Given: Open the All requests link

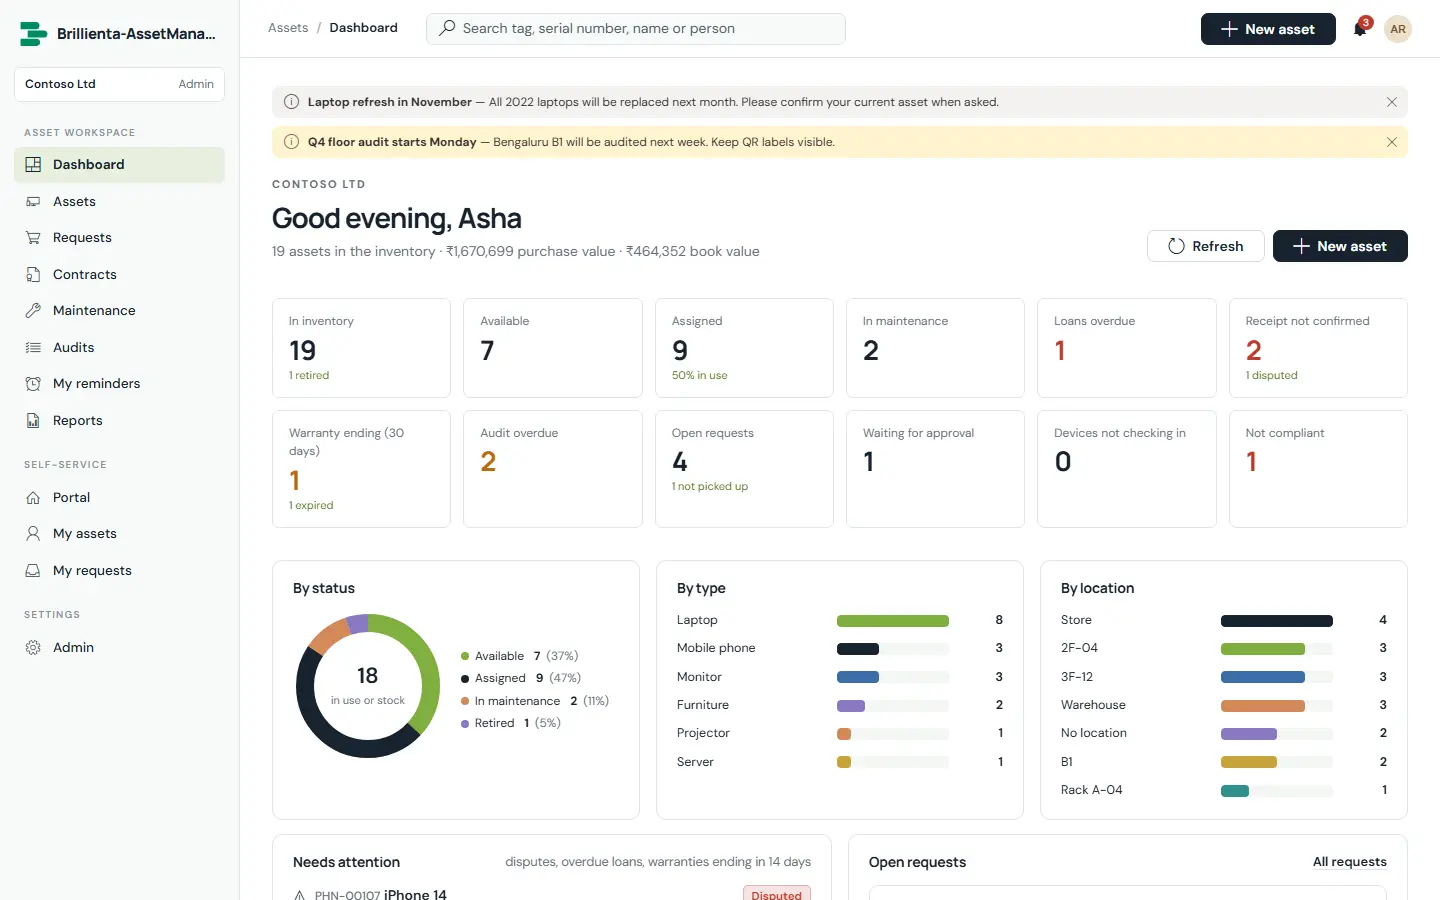Looking at the screenshot, I should [1350, 862].
